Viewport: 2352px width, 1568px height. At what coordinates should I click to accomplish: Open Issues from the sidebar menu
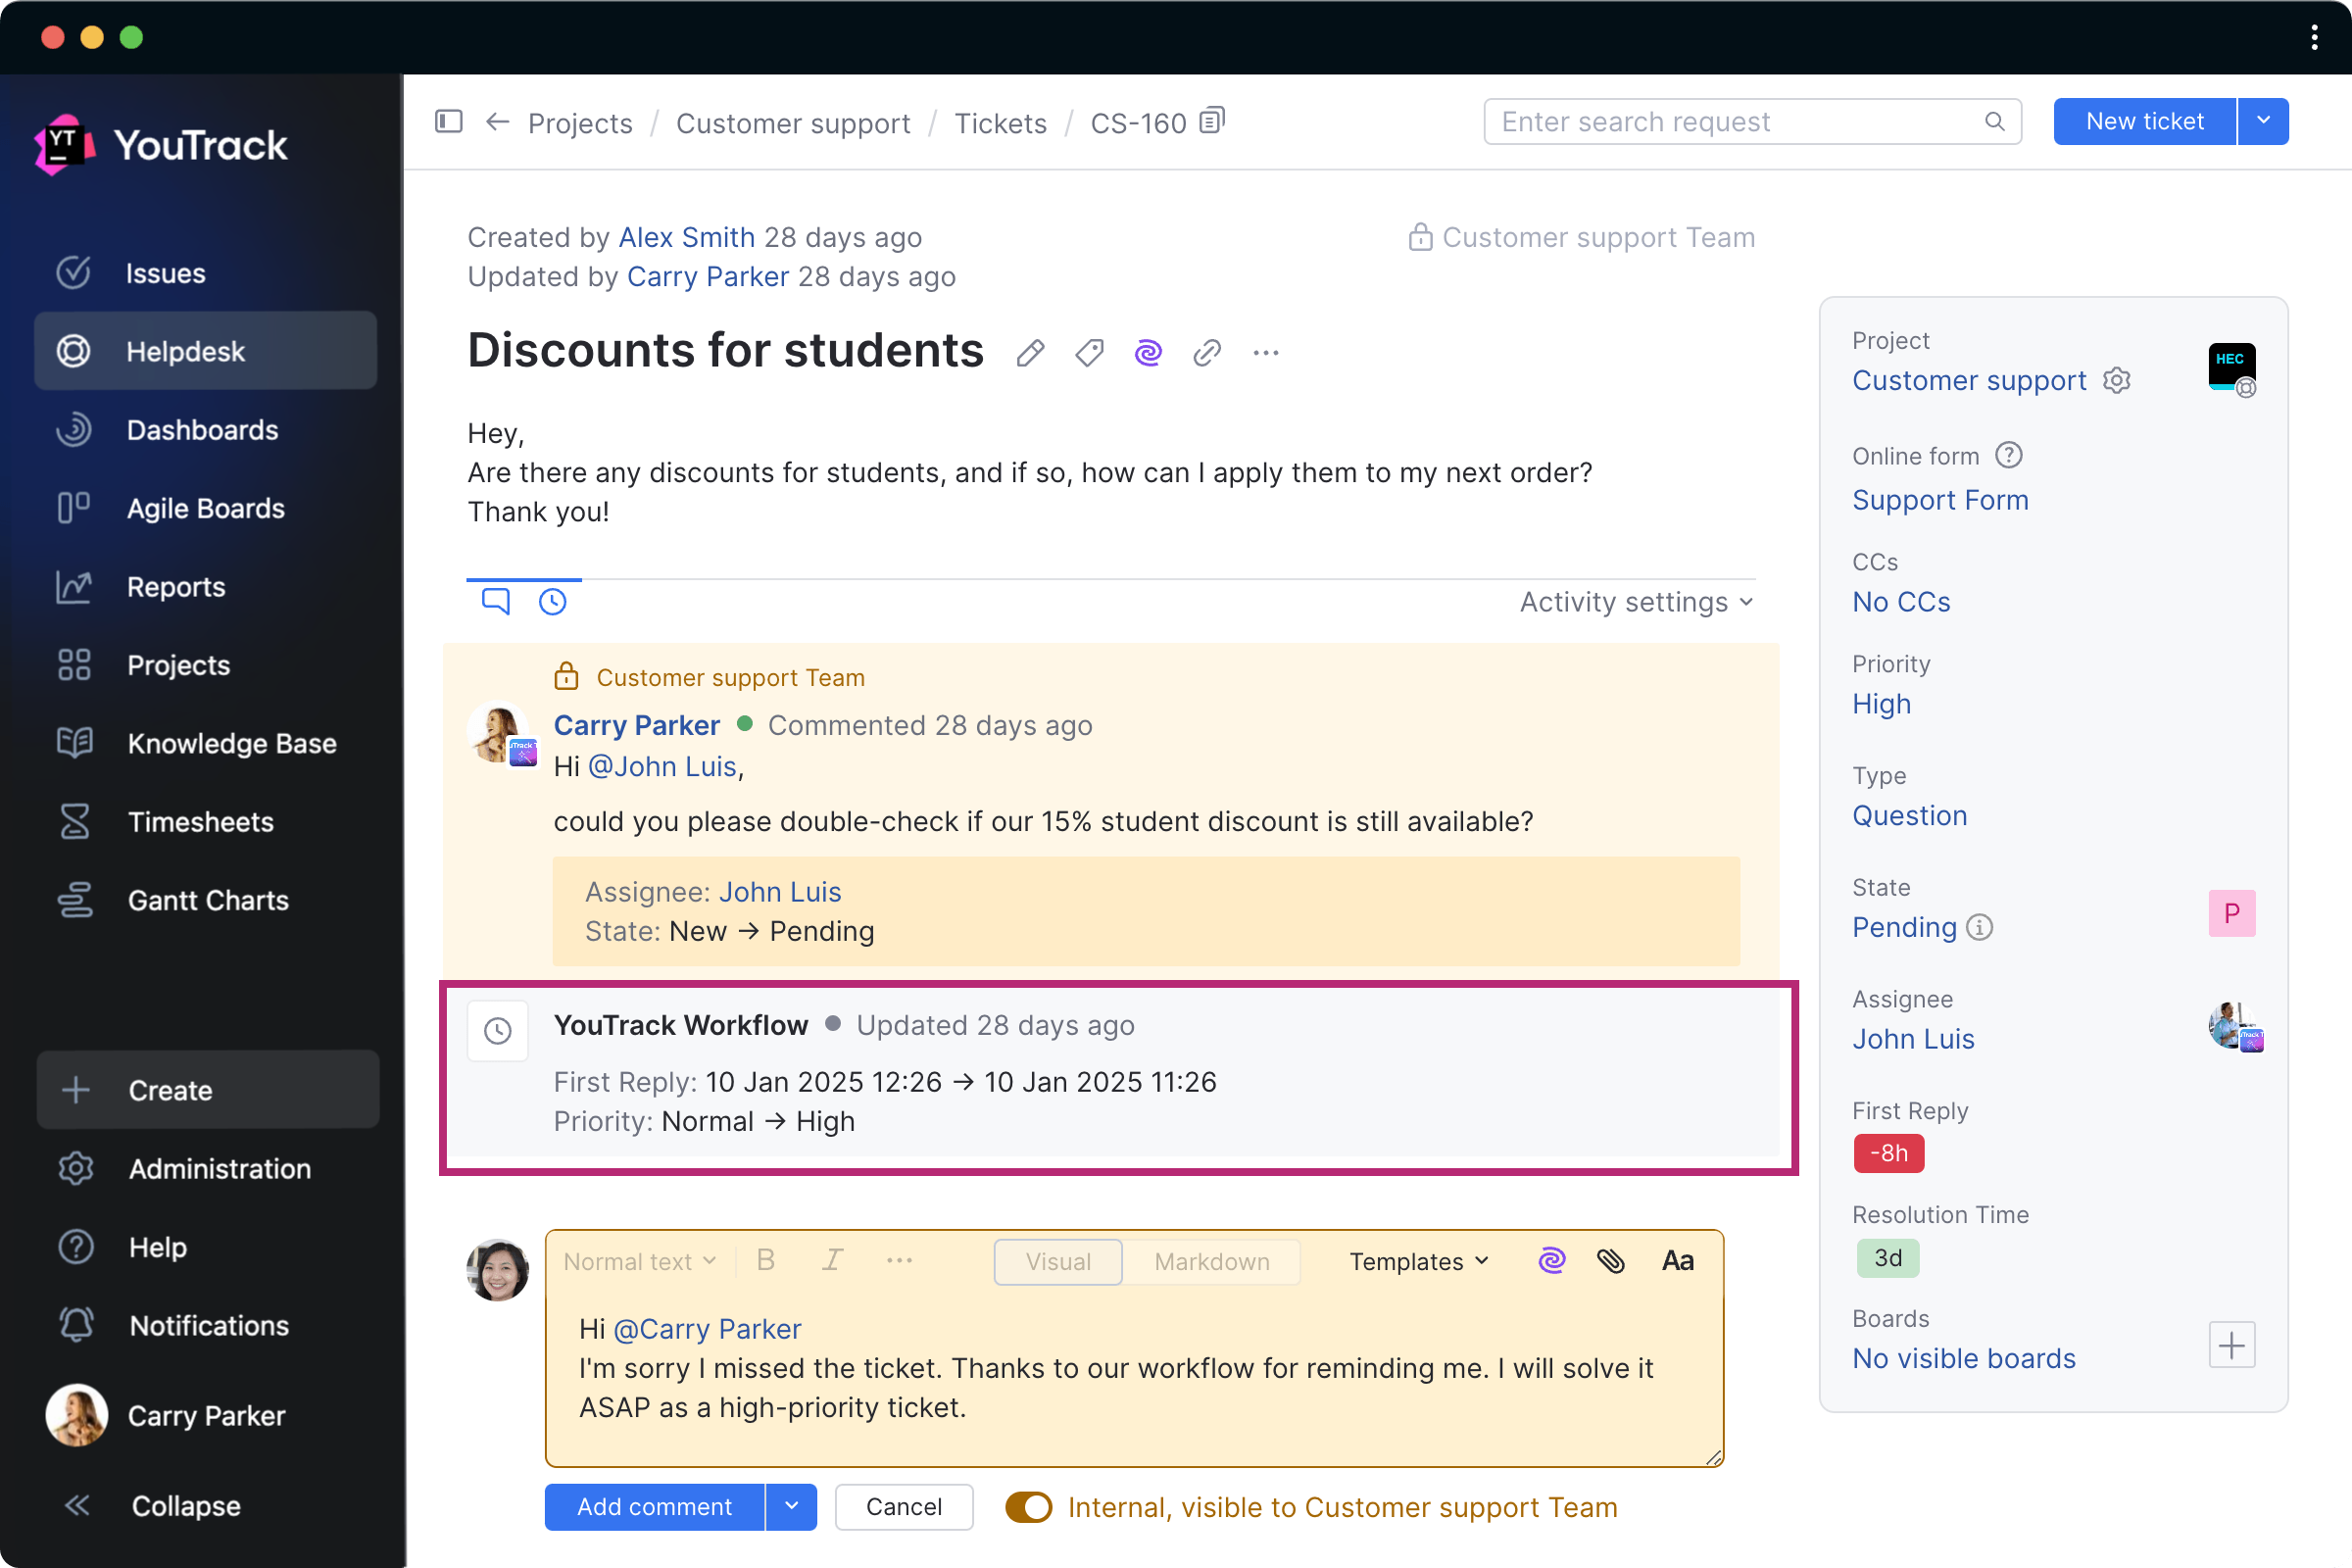(164, 272)
